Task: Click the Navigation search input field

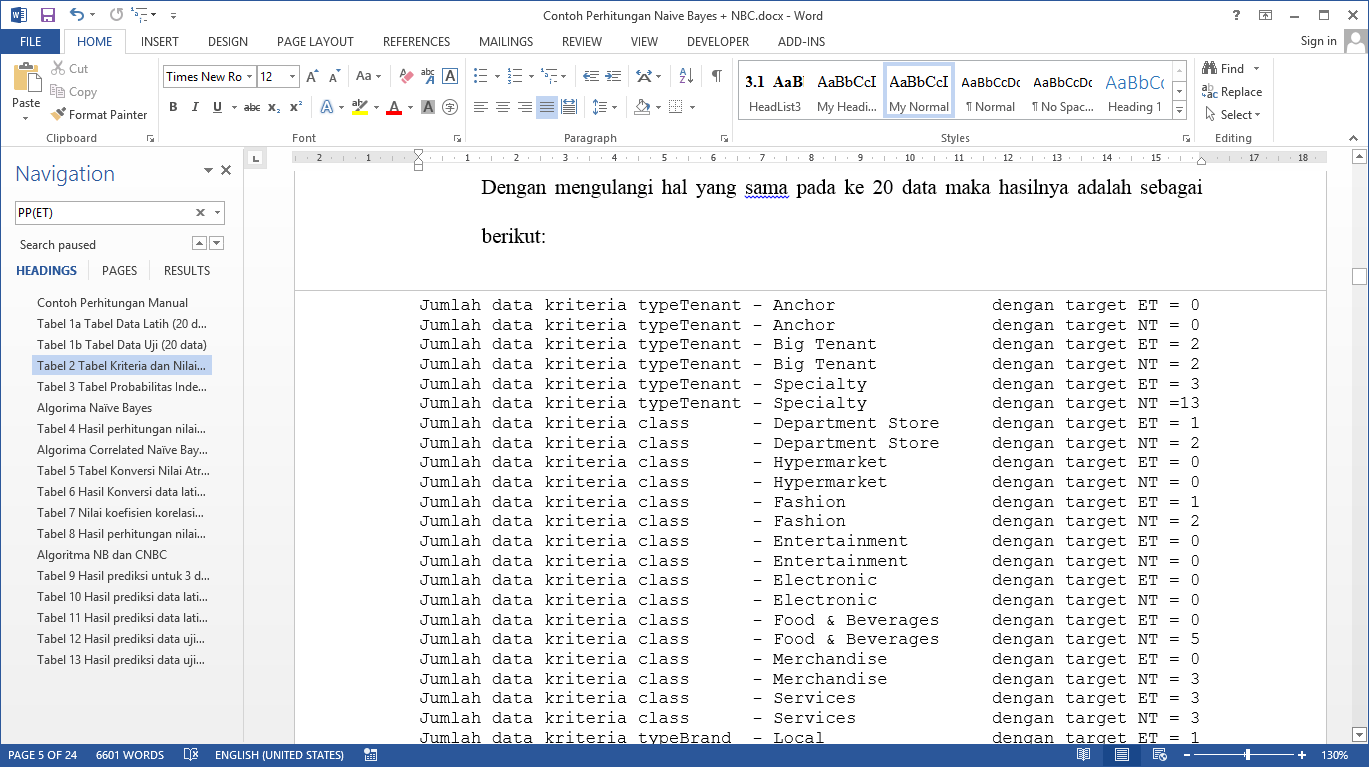Action: (103, 212)
